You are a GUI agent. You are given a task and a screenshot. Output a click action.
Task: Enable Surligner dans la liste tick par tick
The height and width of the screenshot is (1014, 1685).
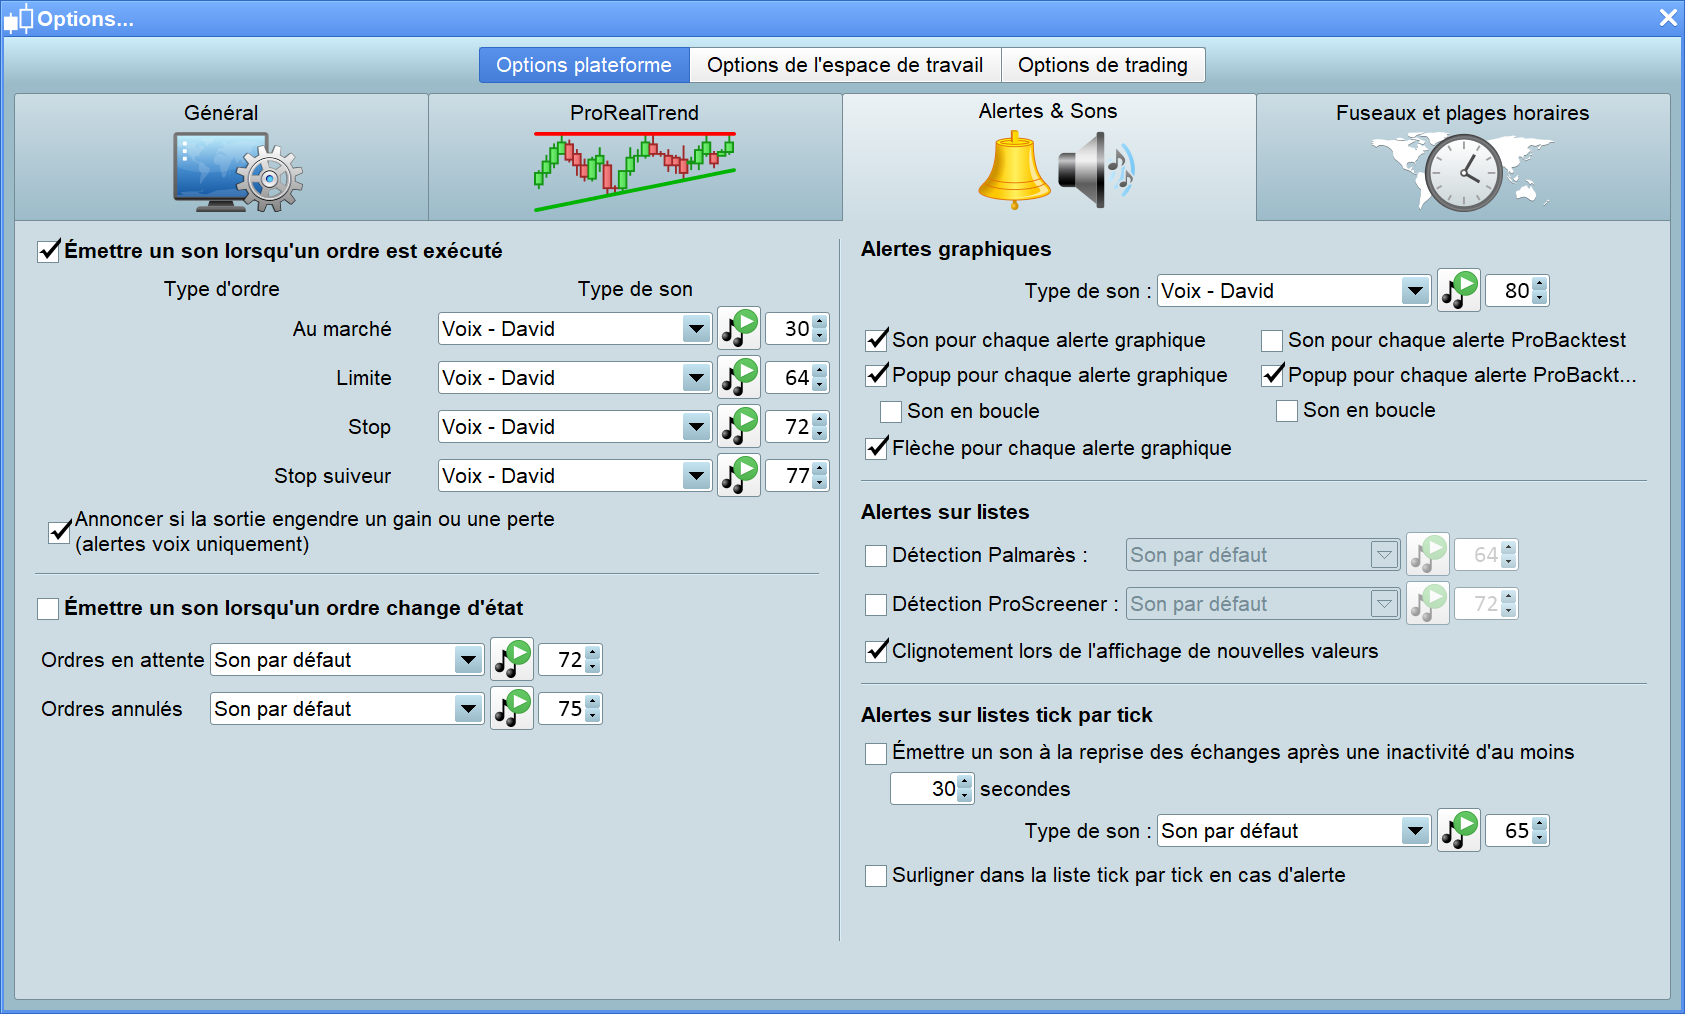tap(876, 875)
